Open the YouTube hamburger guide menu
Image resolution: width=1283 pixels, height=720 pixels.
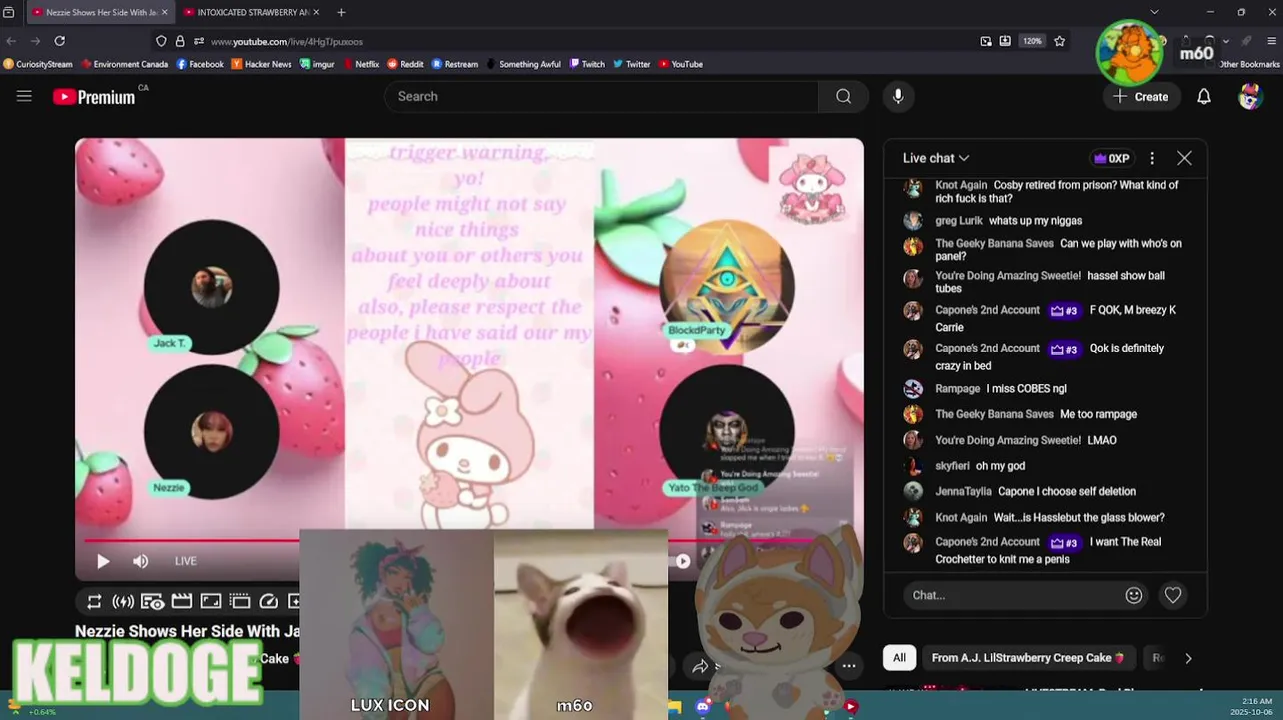coord(24,96)
